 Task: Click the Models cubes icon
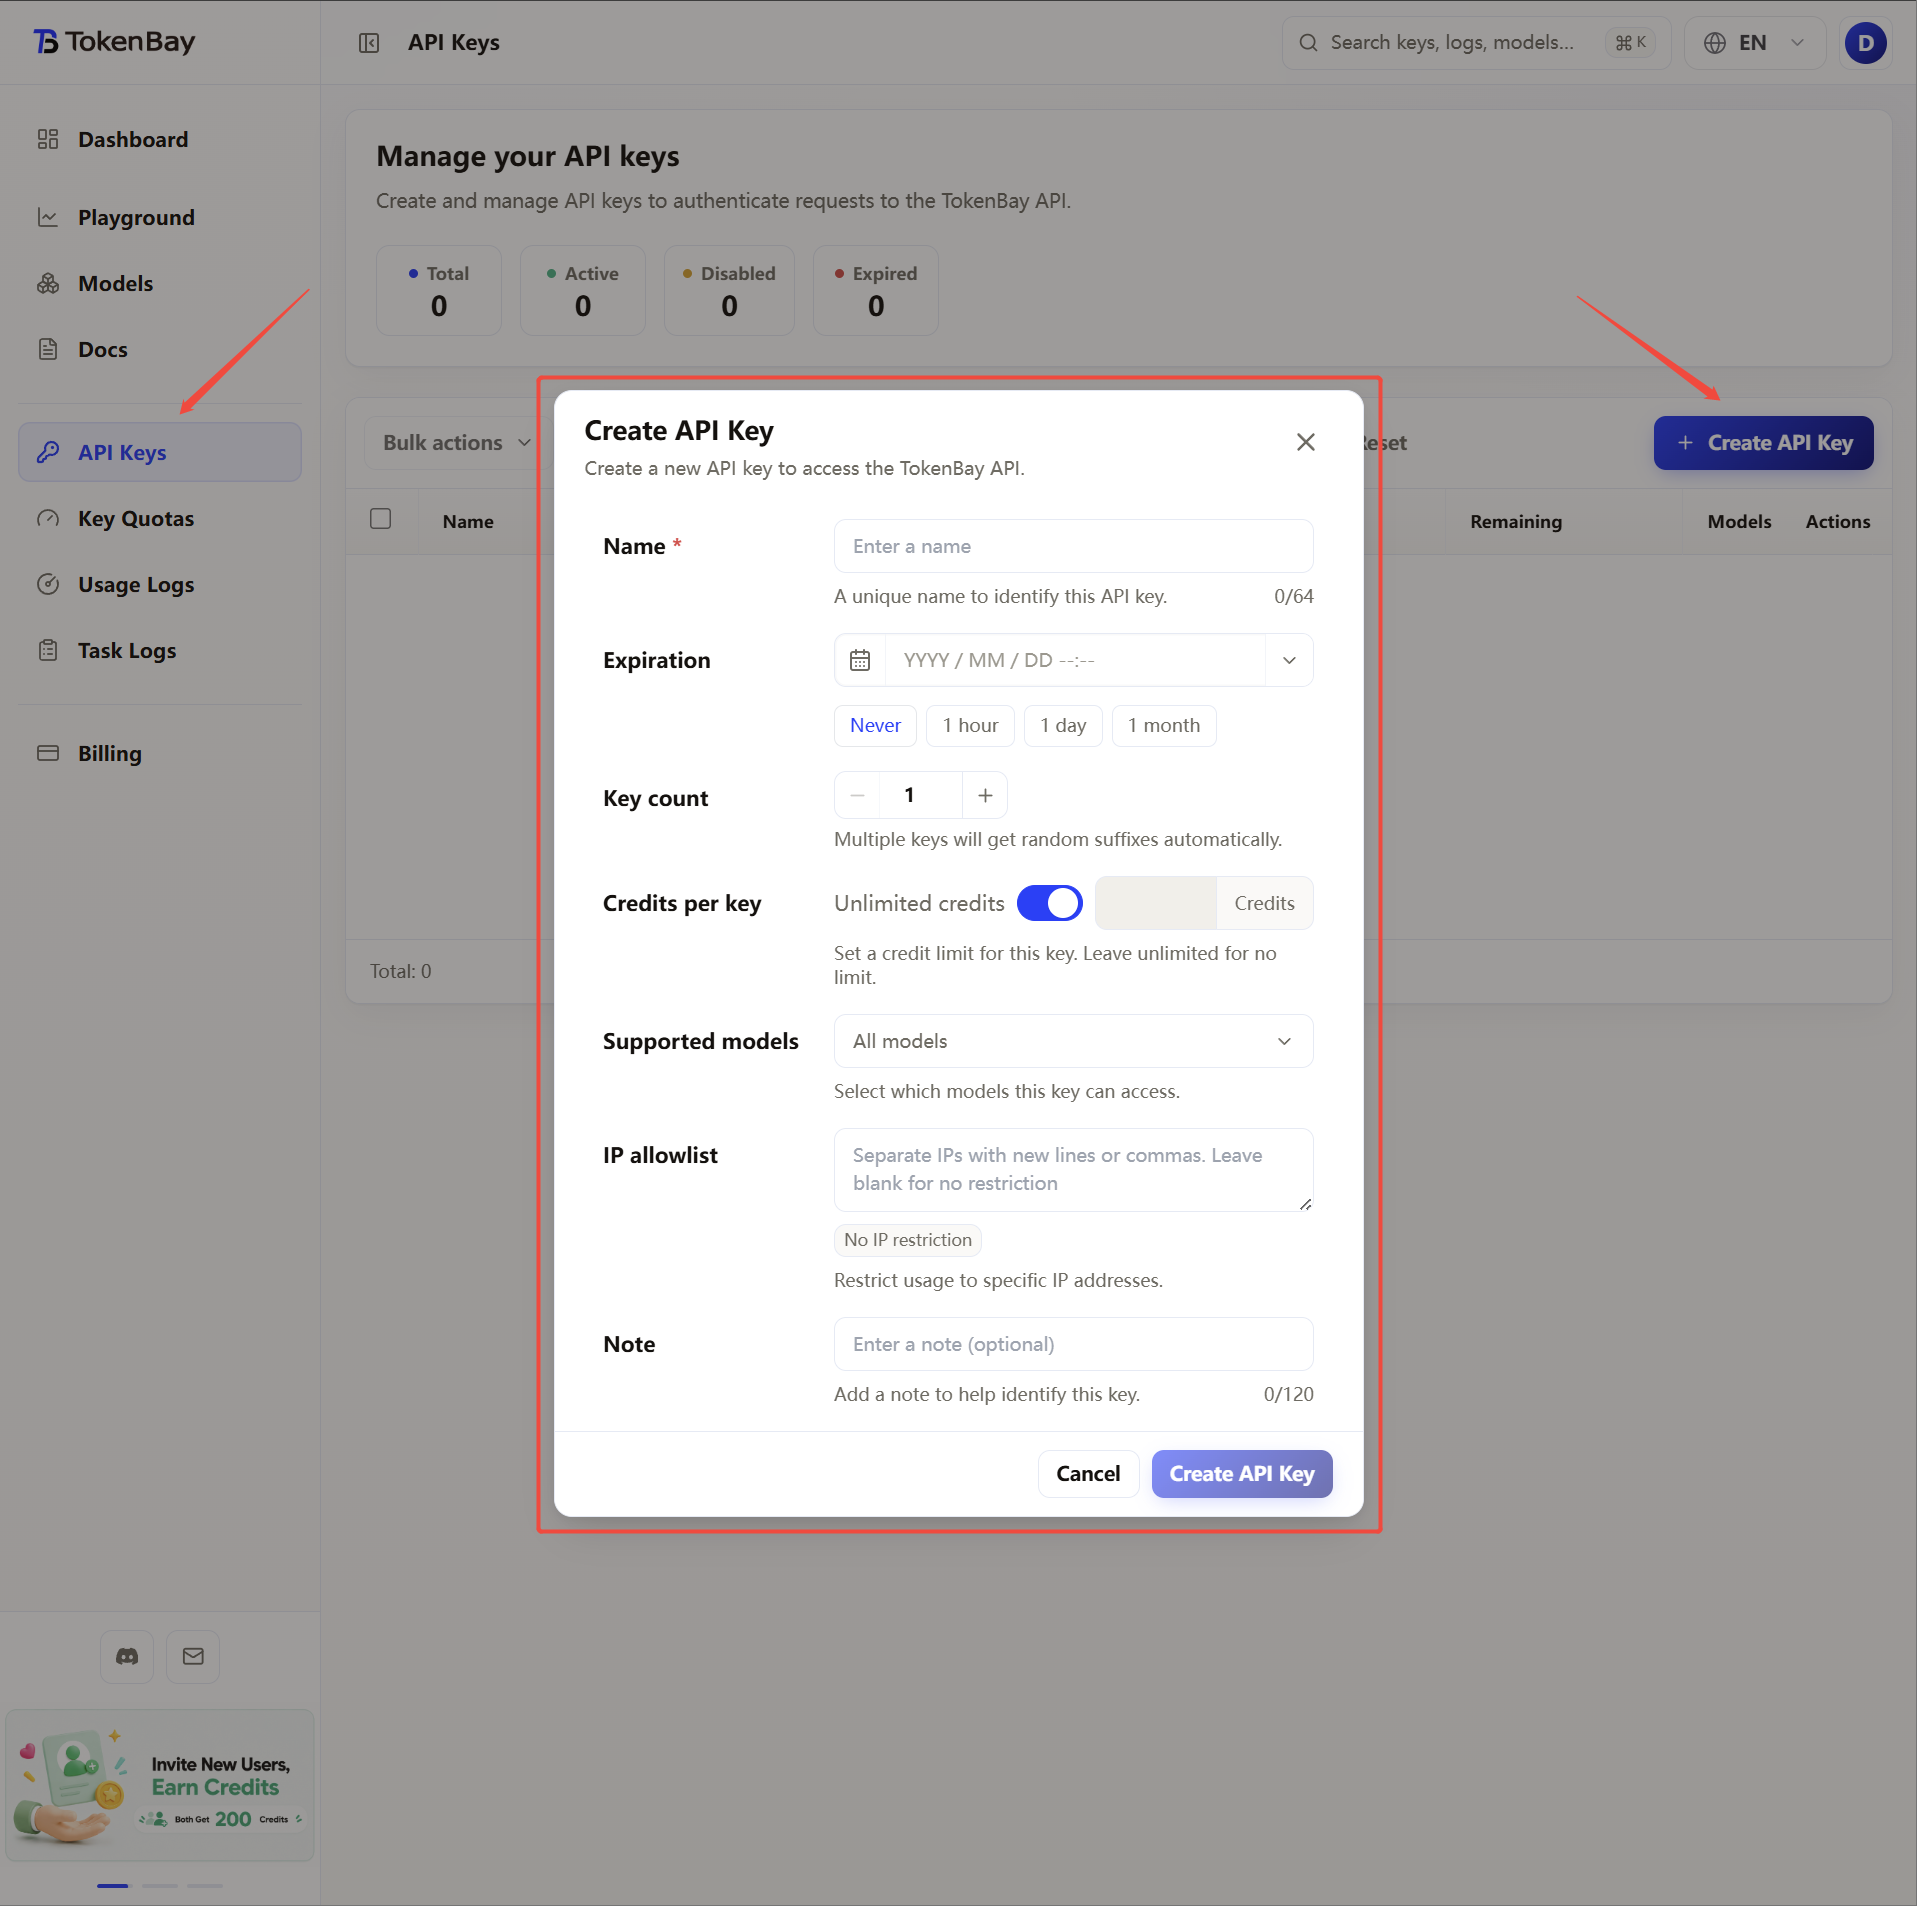coord(48,283)
